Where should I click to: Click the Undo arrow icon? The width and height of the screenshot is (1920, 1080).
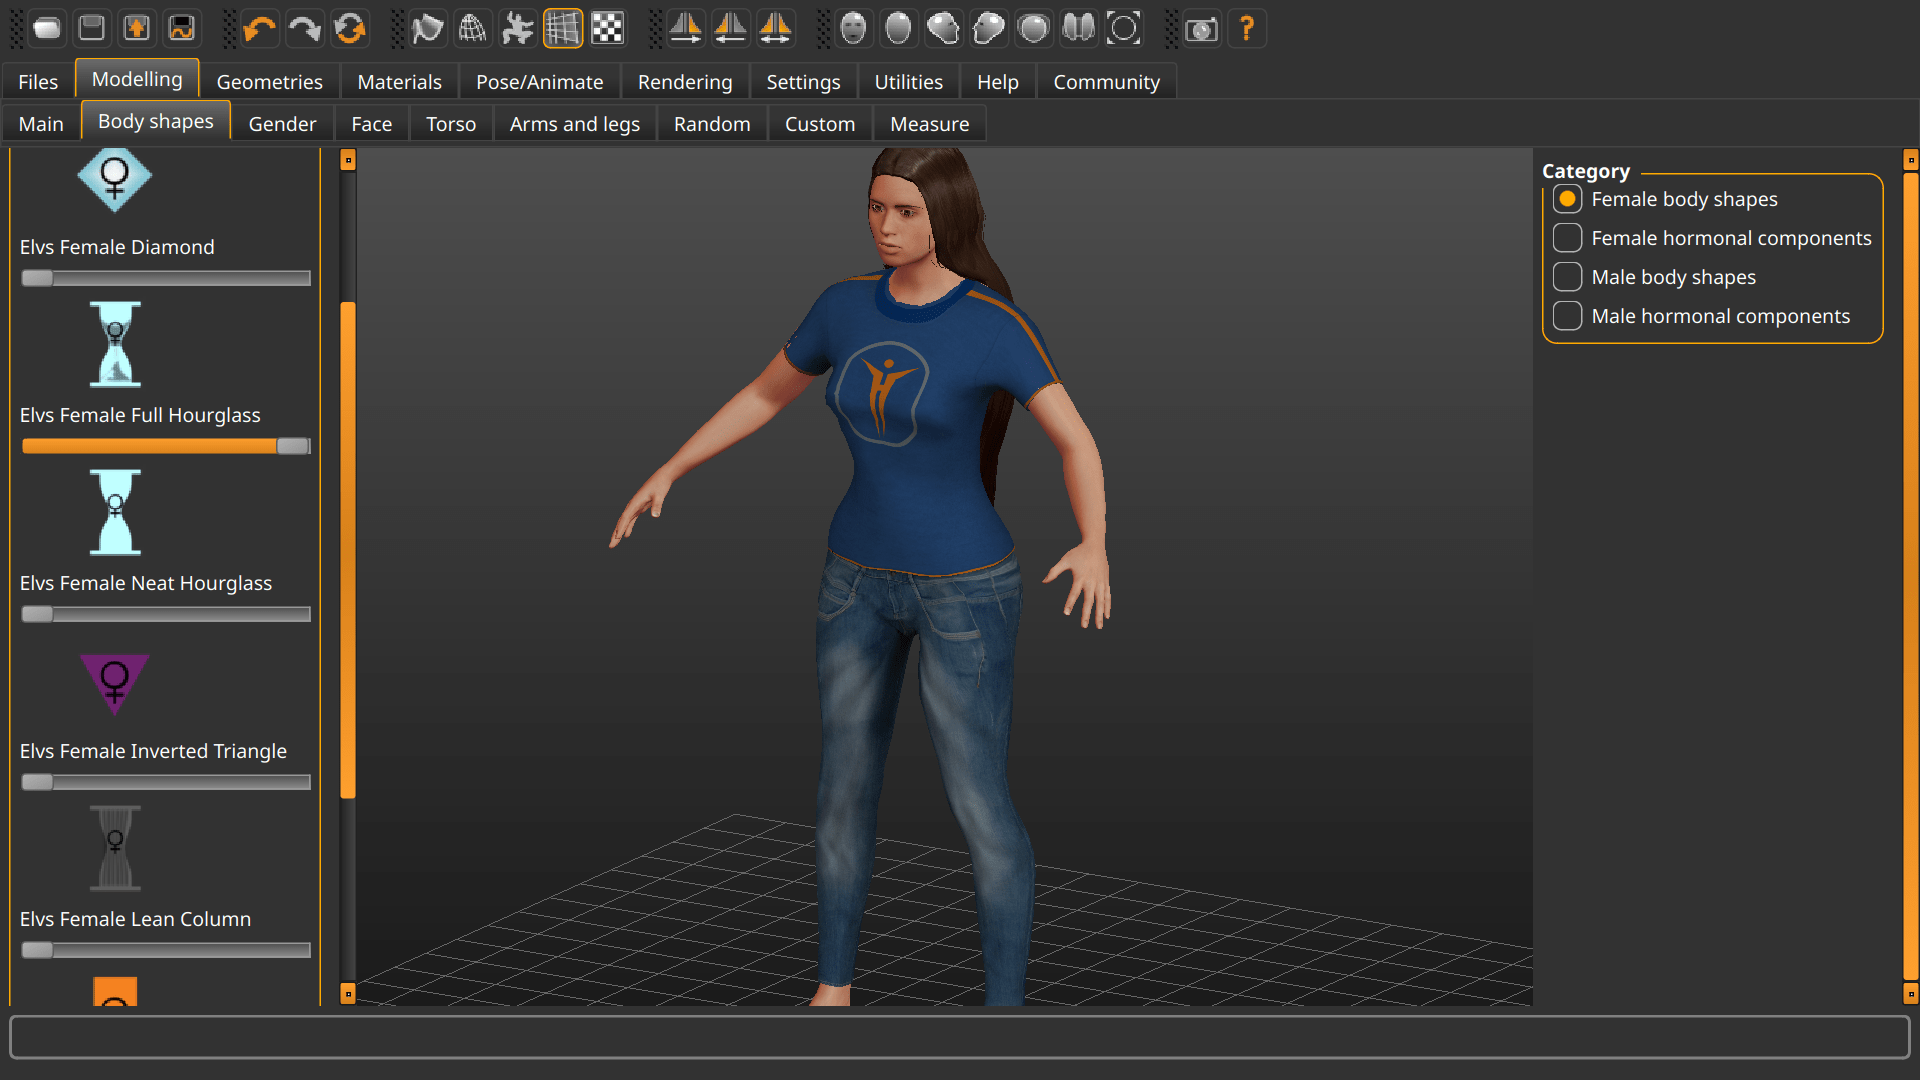click(260, 29)
